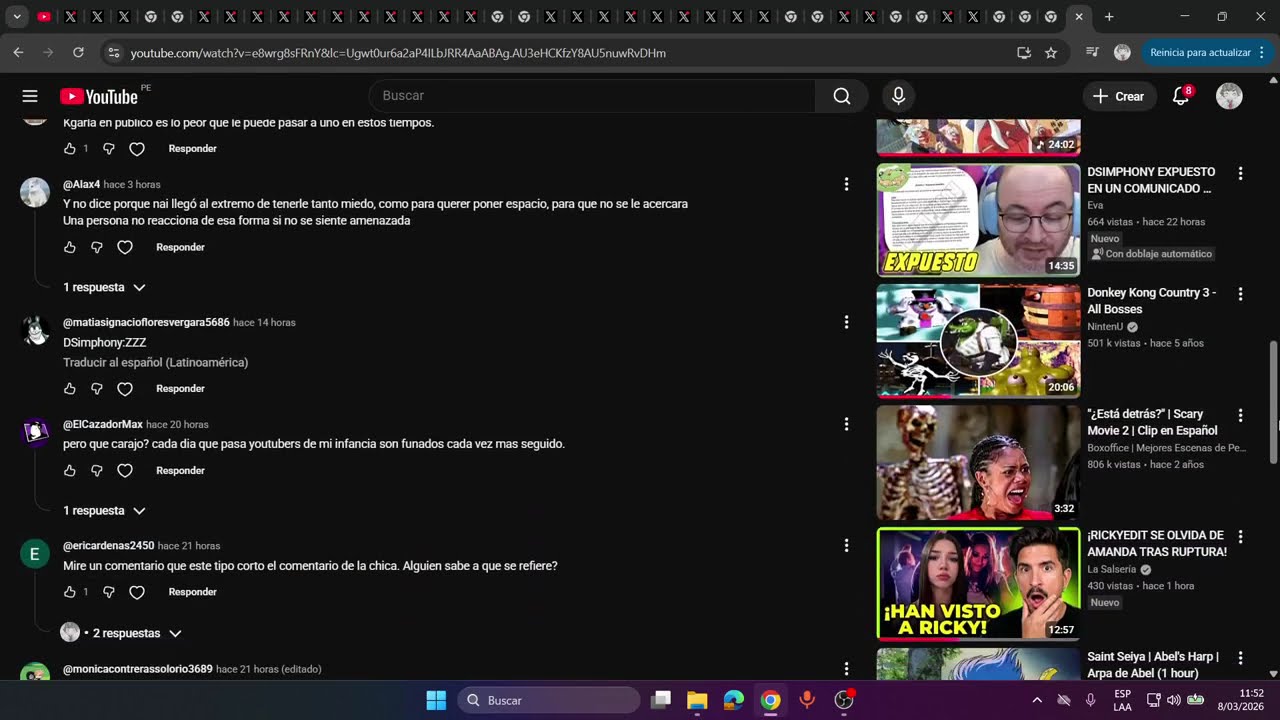Like the comment by @ElCazadorMax
The image size is (1280, 720).
pos(70,470)
